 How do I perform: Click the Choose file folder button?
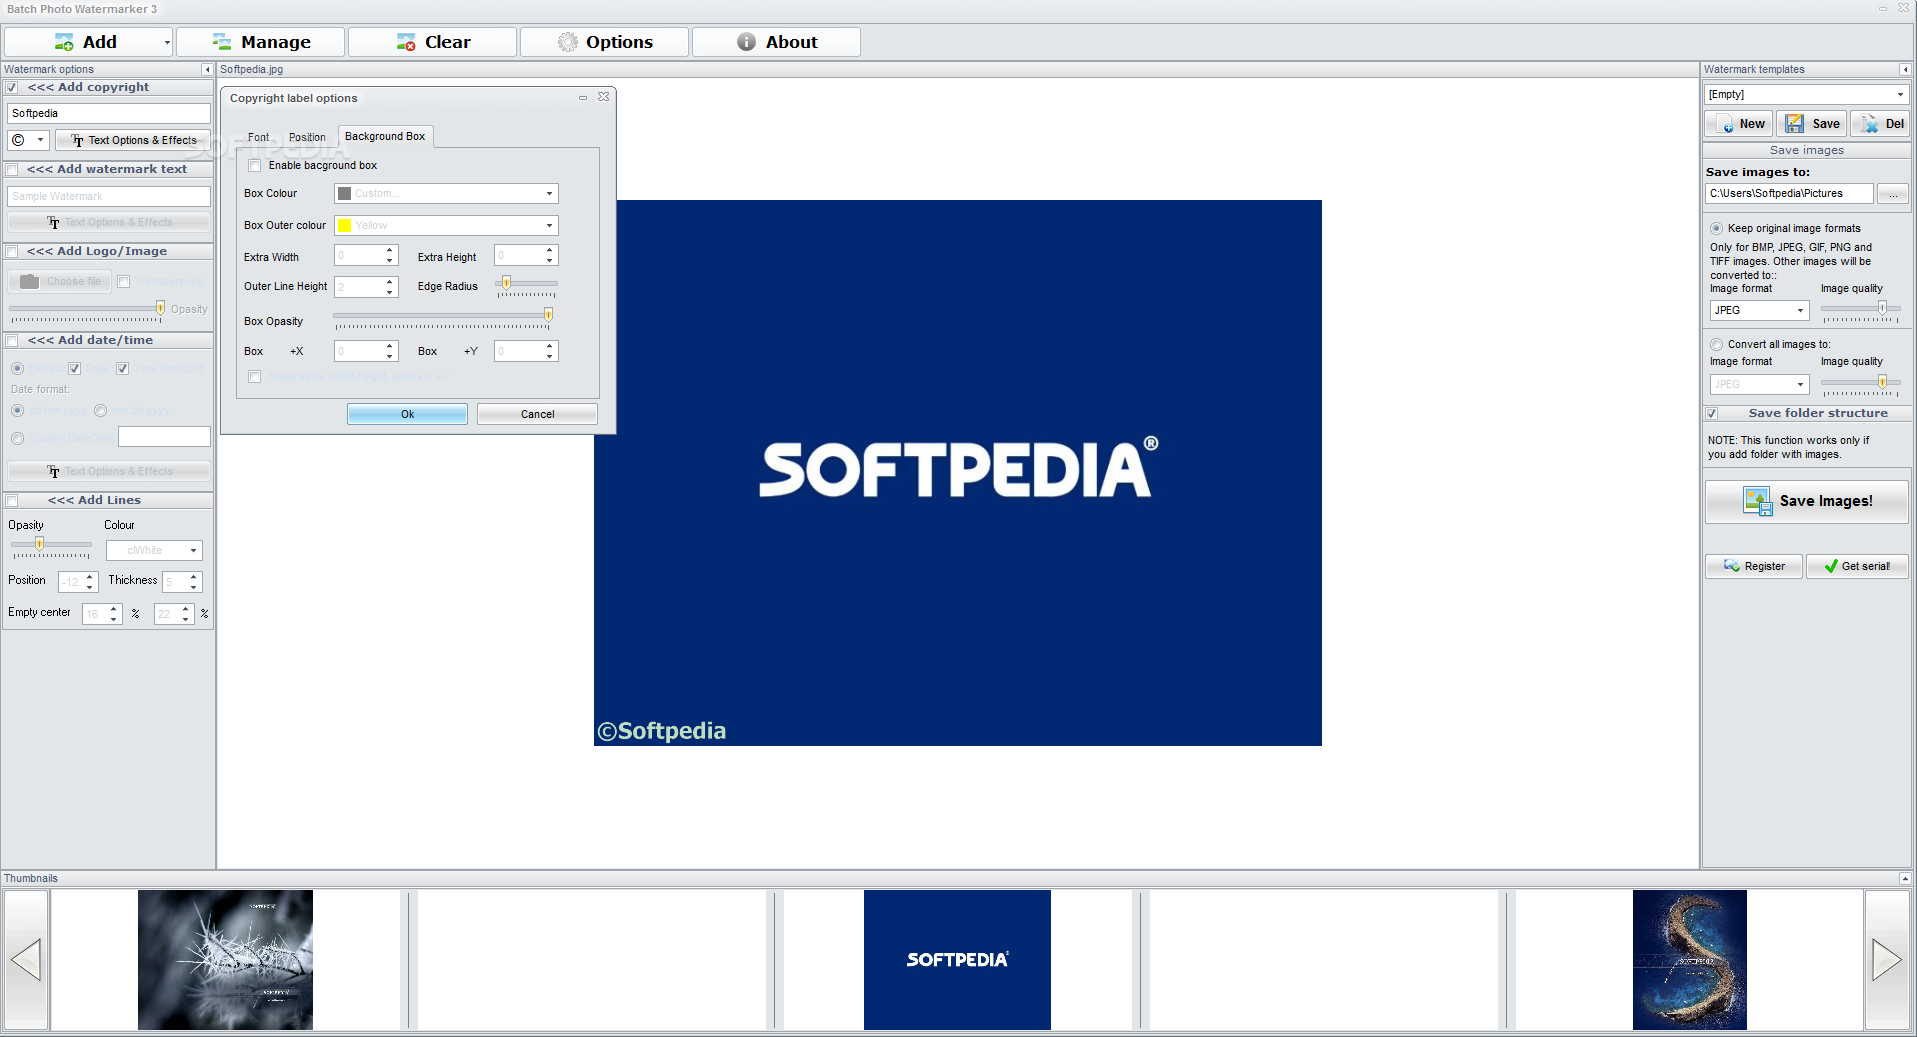coord(60,282)
